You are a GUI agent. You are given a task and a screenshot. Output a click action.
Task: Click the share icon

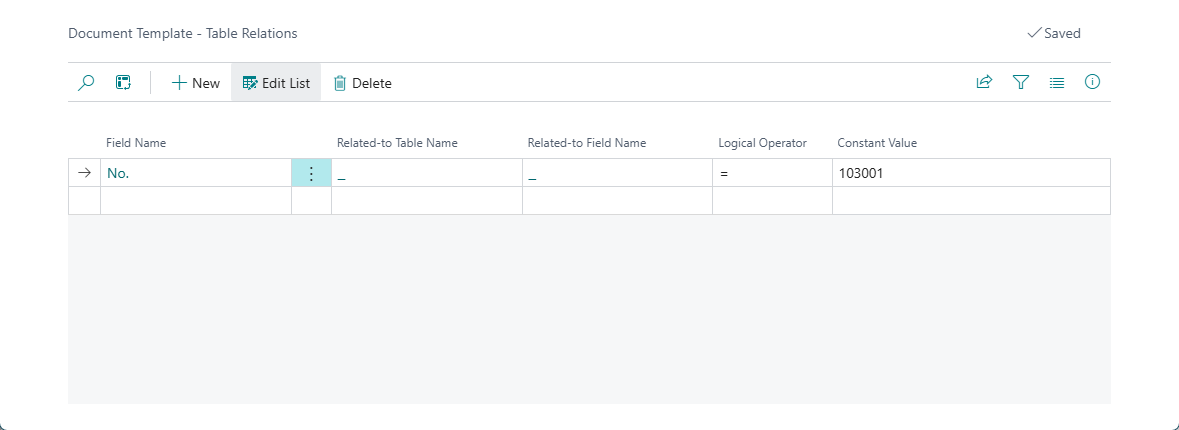(x=984, y=83)
